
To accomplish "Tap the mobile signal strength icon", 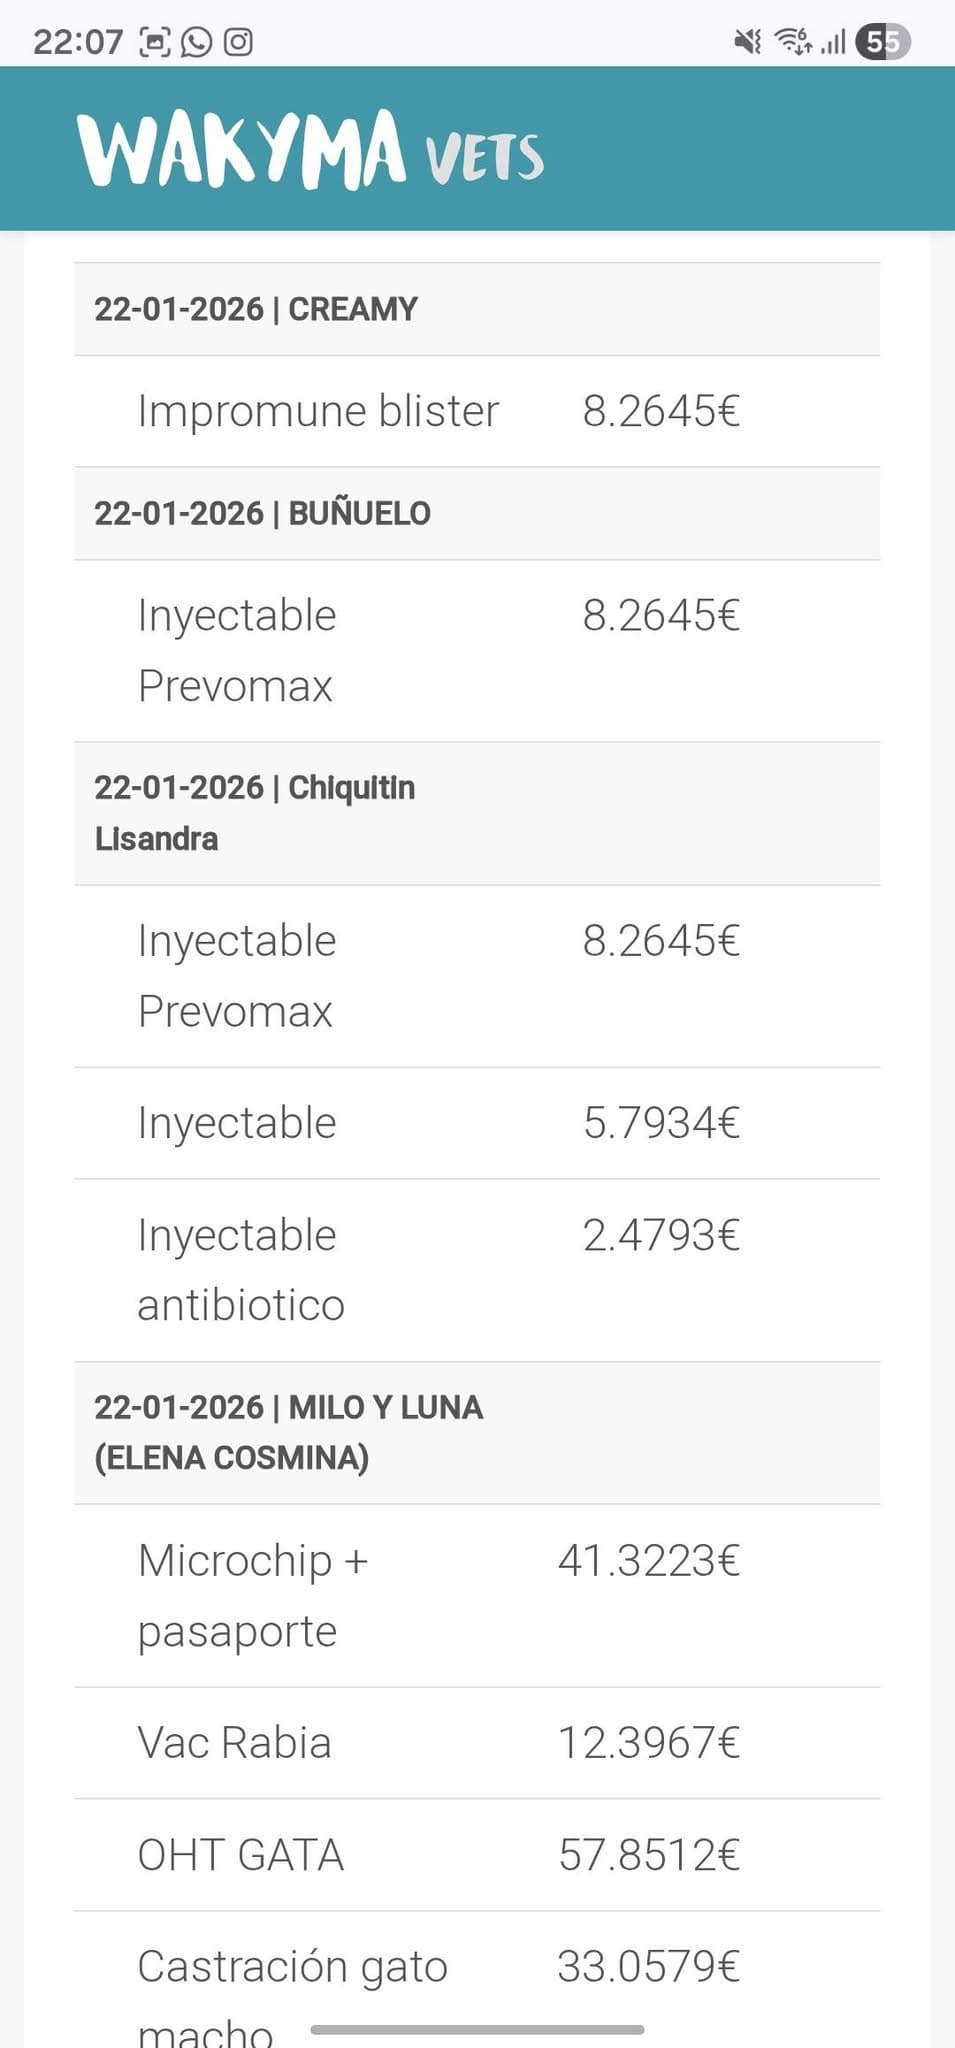I will tap(833, 42).
